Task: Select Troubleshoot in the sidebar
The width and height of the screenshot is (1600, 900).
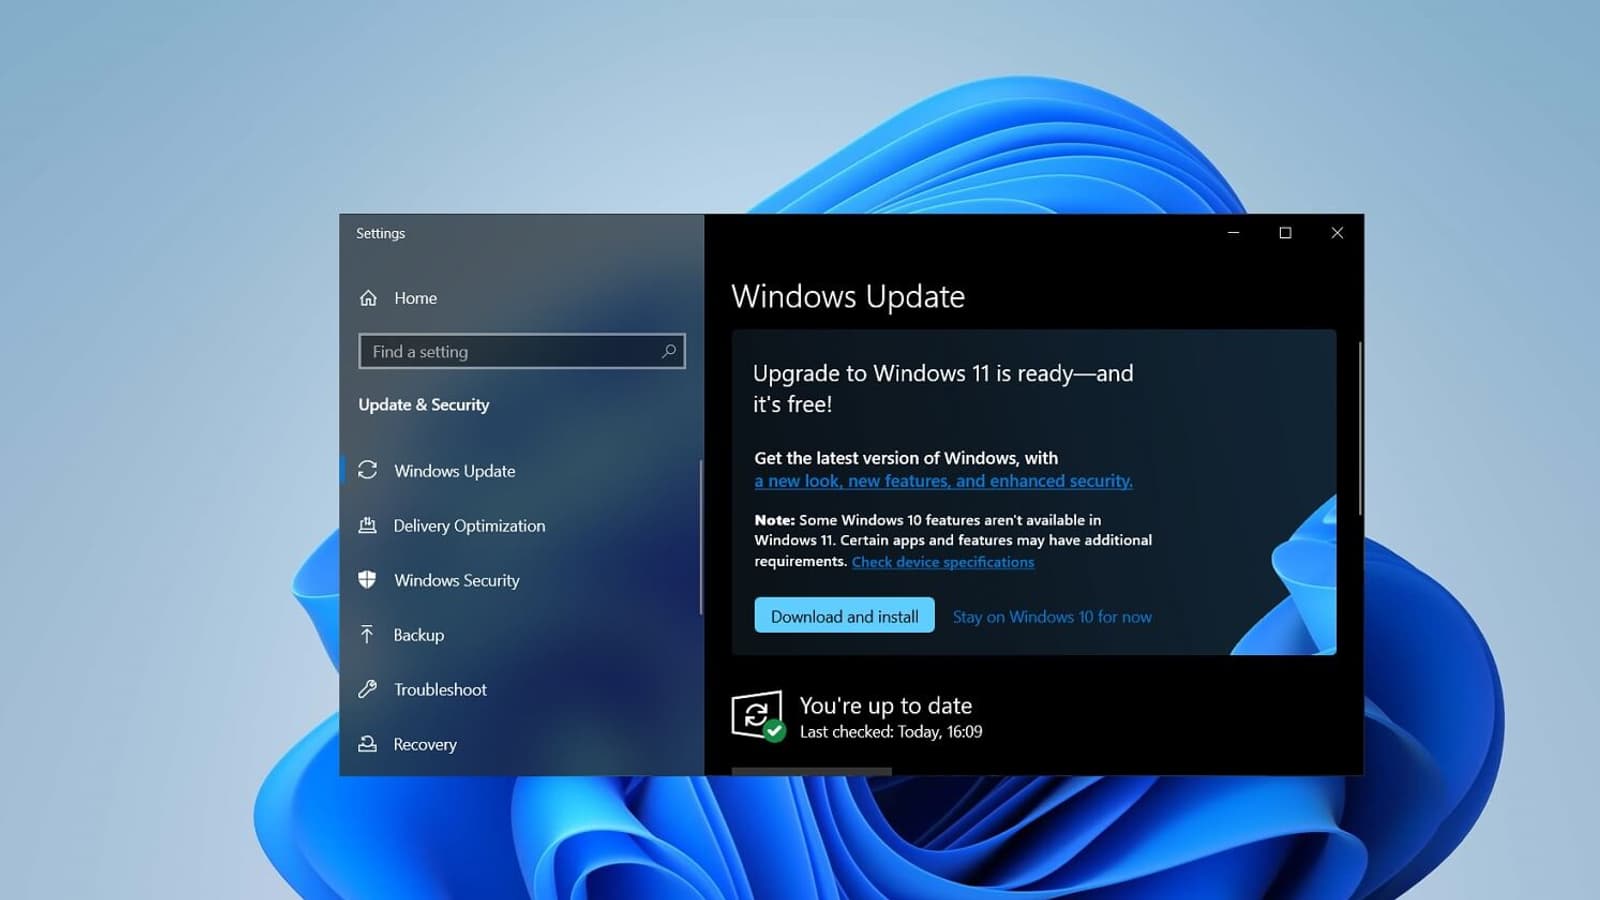Action: pos(440,690)
